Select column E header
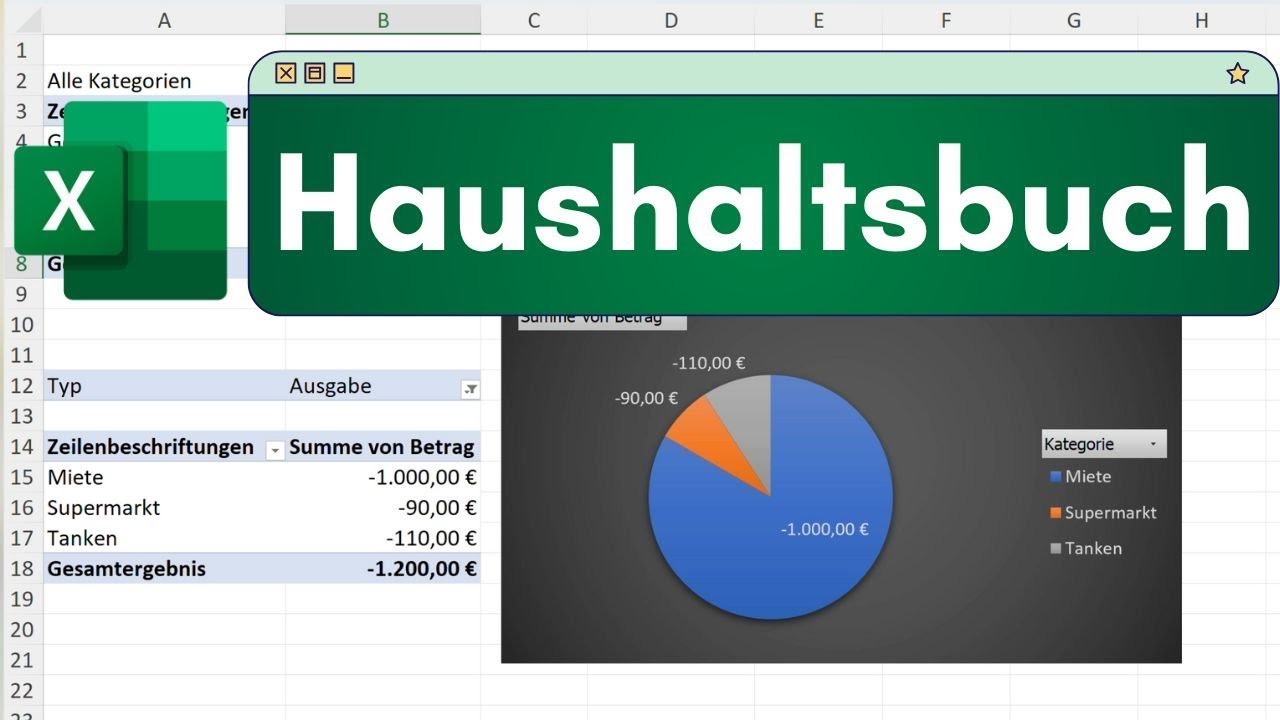Viewport: 1280px width, 720px height. 818,20
